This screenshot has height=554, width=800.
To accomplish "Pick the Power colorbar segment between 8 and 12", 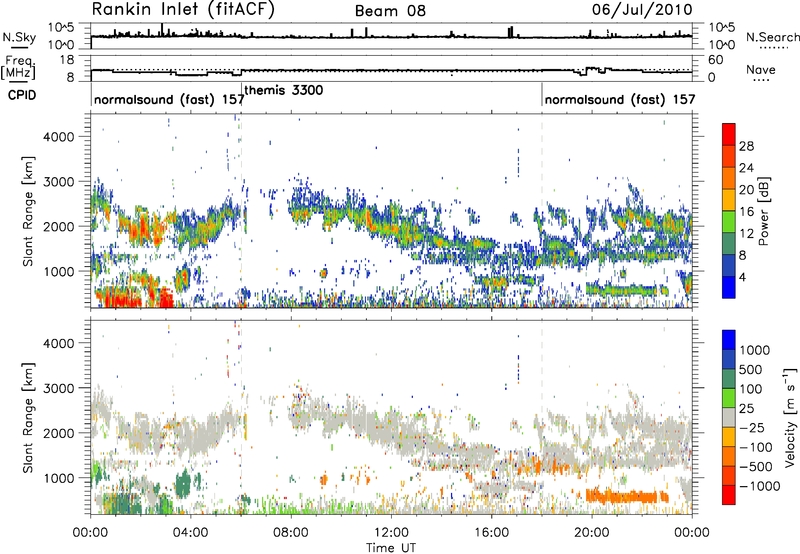I will tap(729, 243).
